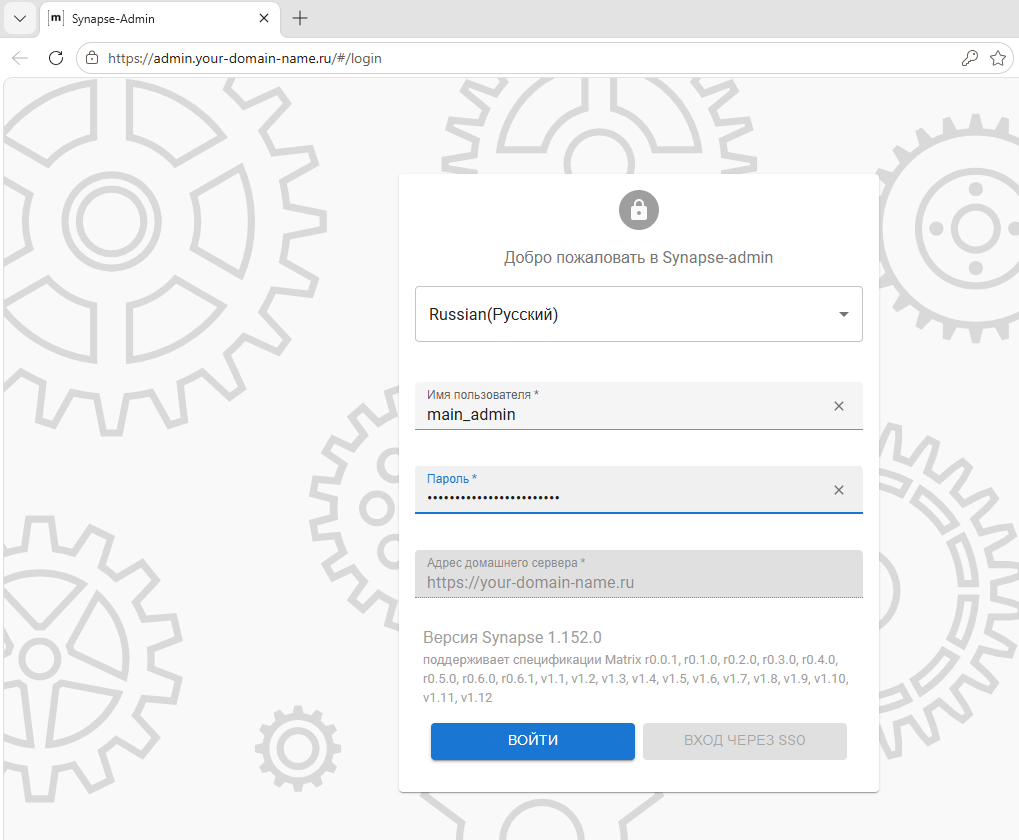Click the supported Matrix specifications text
The image size is (1019, 840).
(636, 679)
